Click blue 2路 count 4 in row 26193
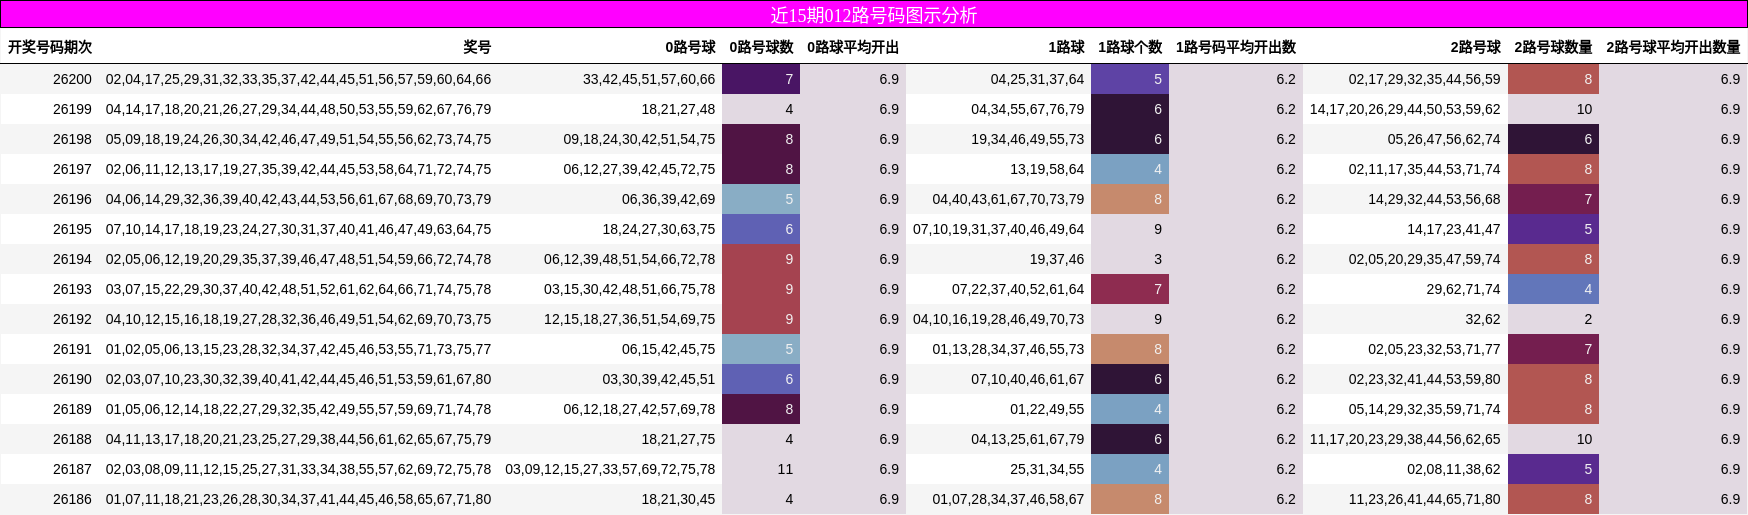Screen dimensions: 1748x515 (x=1553, y=289)
